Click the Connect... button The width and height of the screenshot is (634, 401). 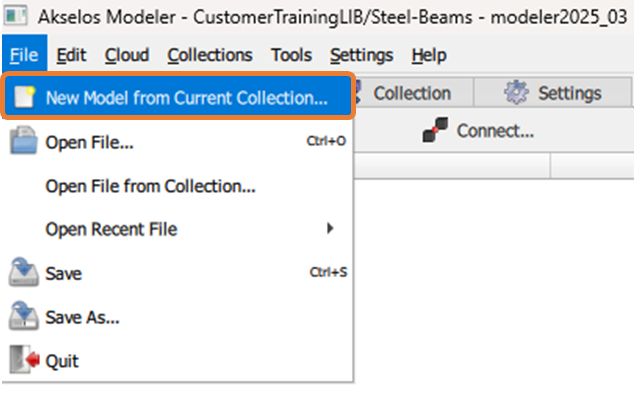(x=478, y=131)
